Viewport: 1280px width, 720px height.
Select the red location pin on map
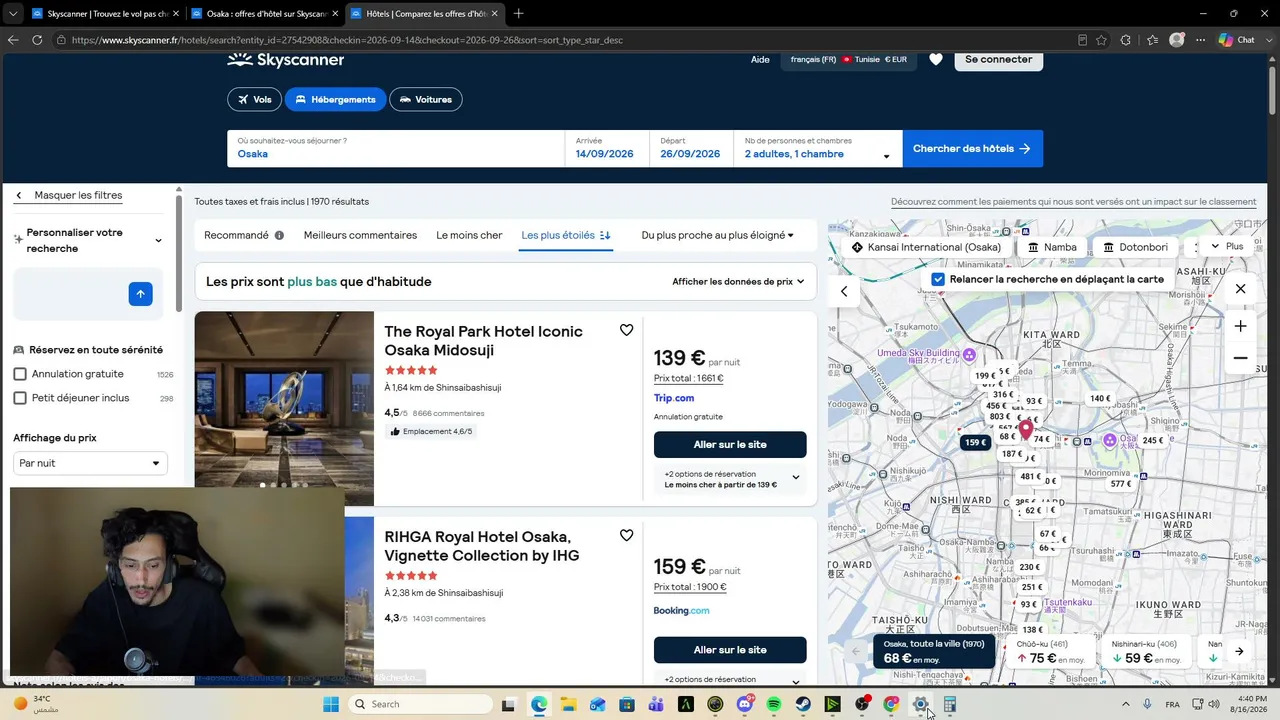click(1025, 432)
